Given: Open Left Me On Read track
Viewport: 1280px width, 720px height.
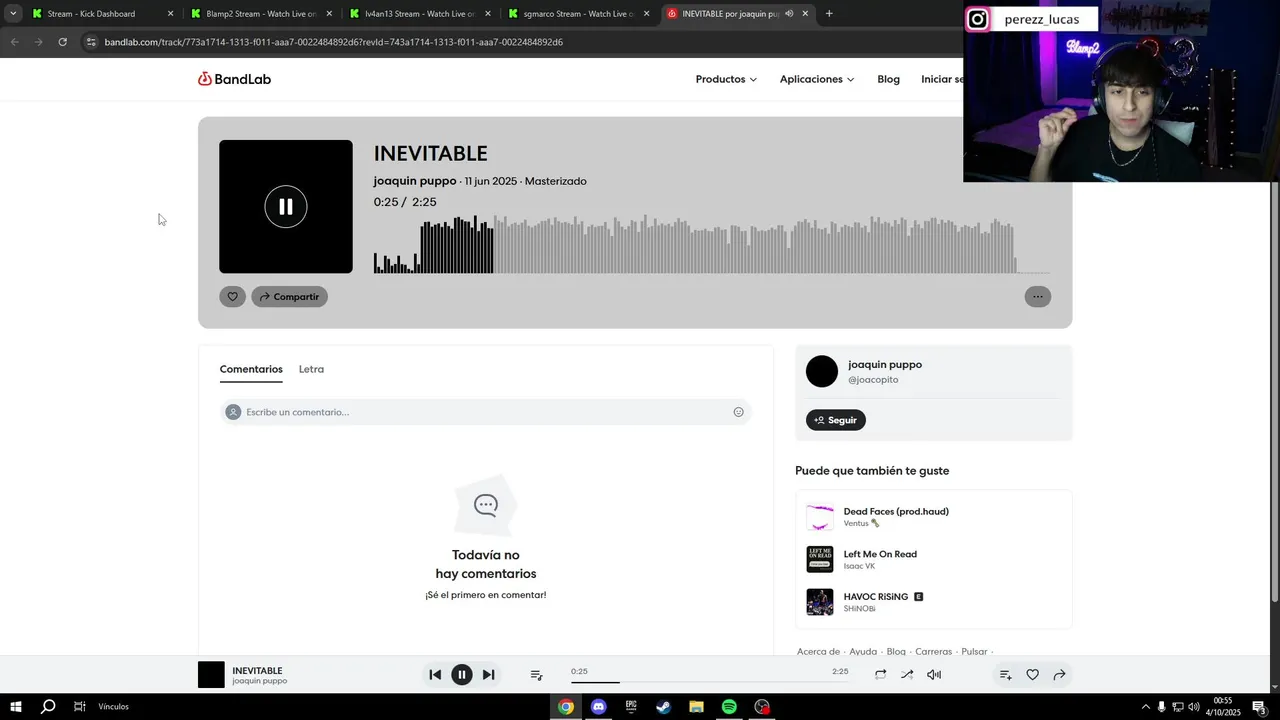Looking at the screenshot, I should coord(880,554).
